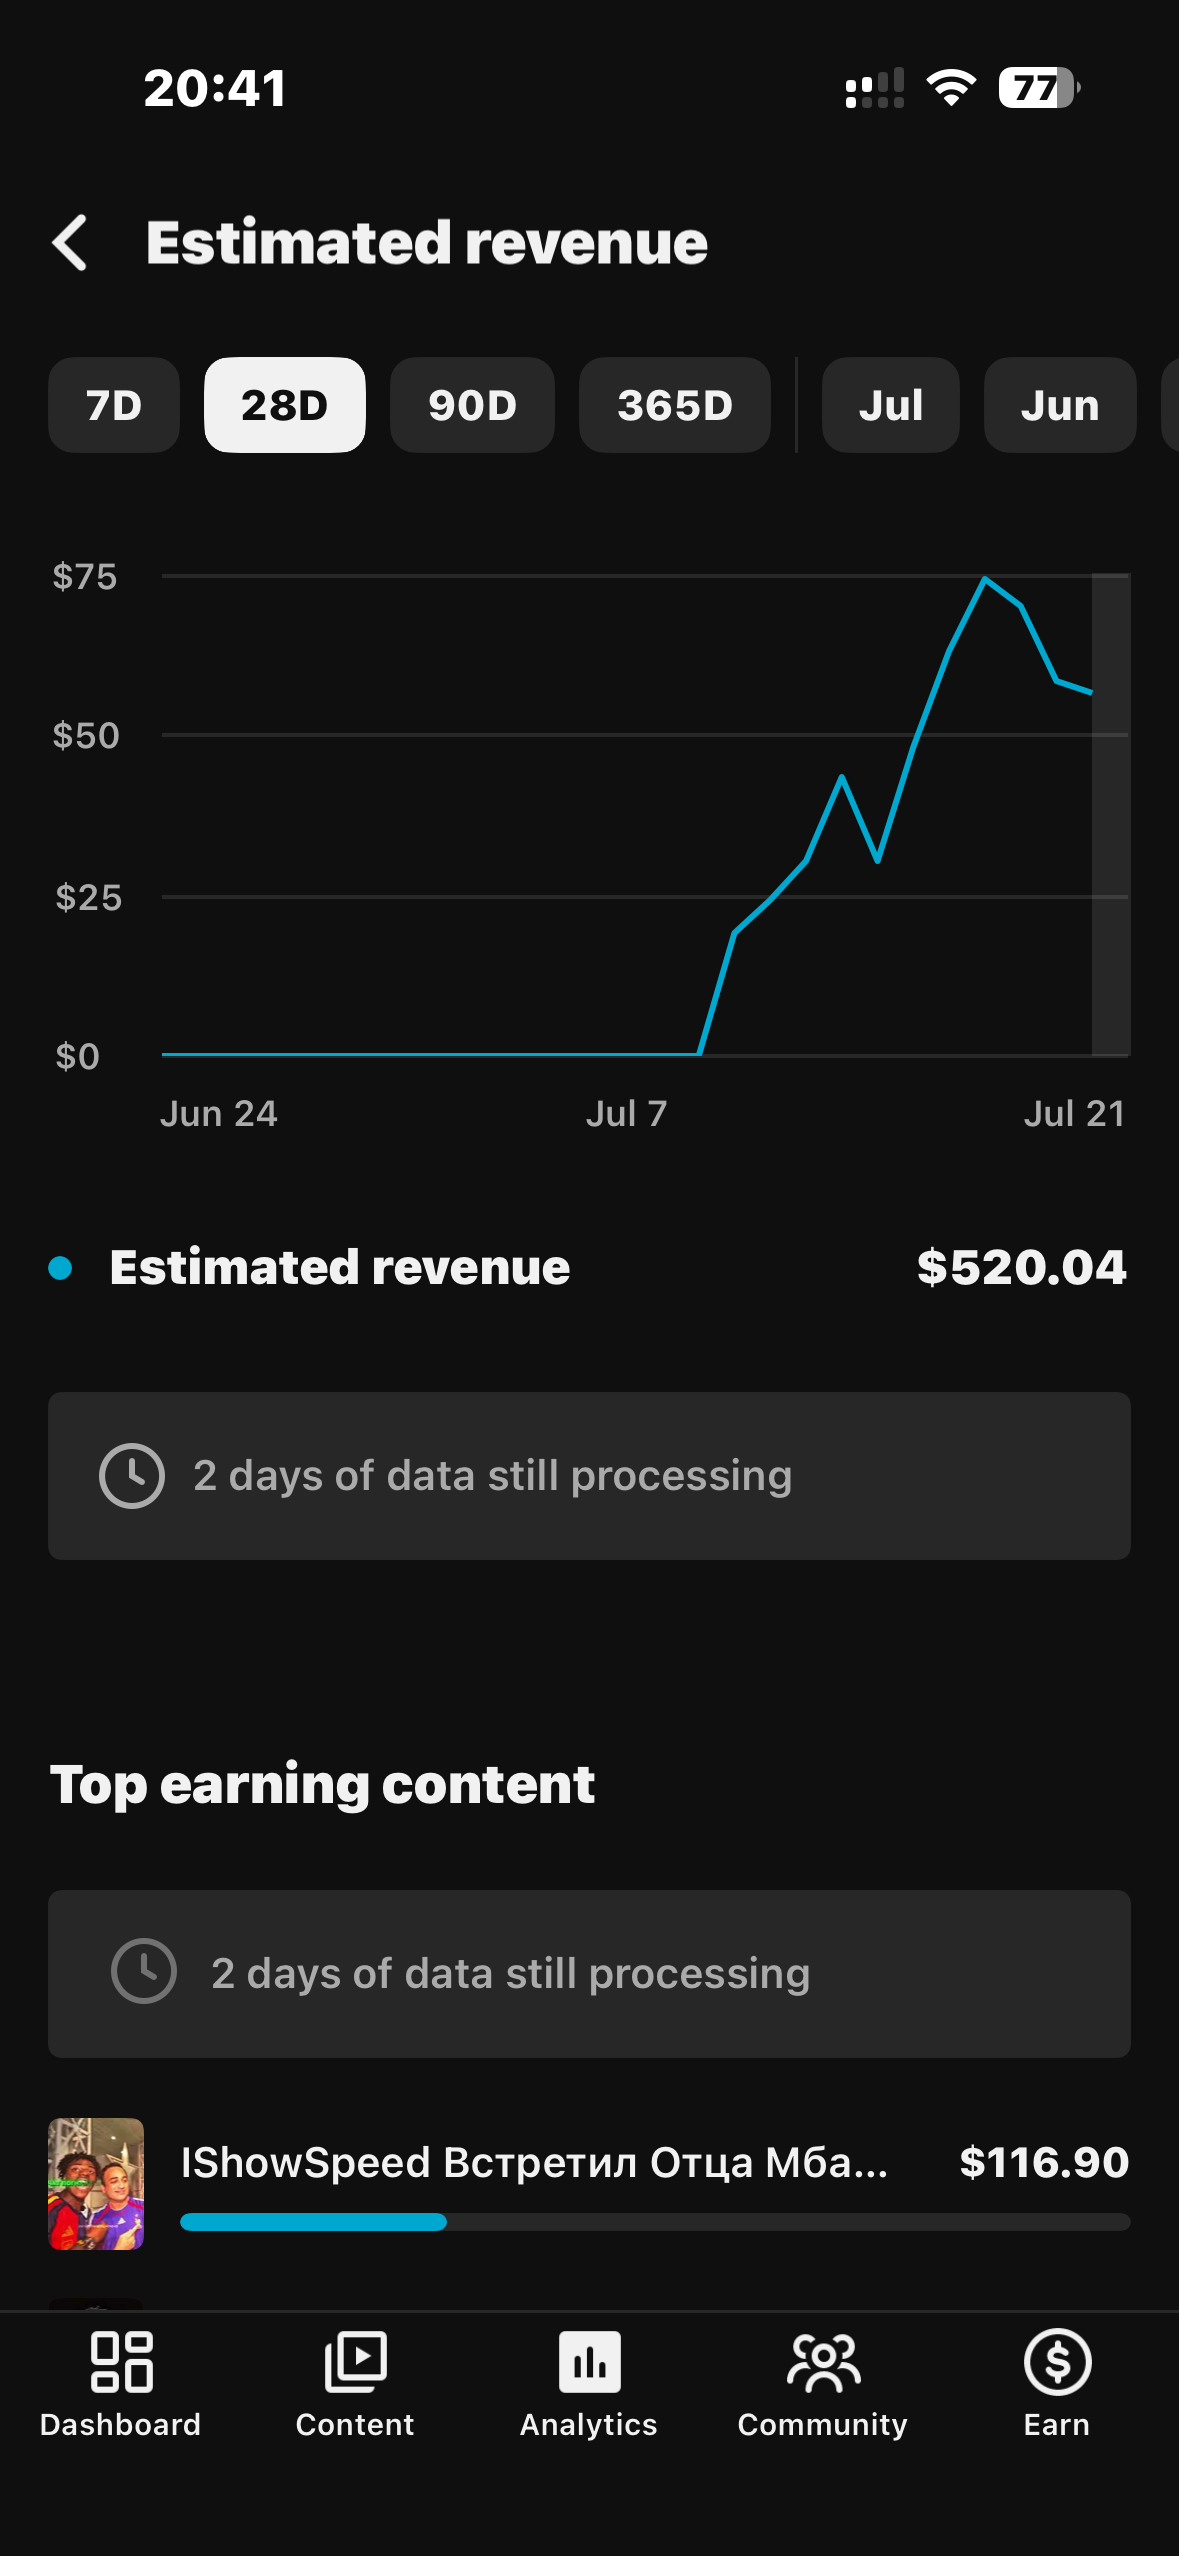Viewport: 1179px width, 2556px height.
Task: Open the Earn dollar icon
Action: 1057,2362
